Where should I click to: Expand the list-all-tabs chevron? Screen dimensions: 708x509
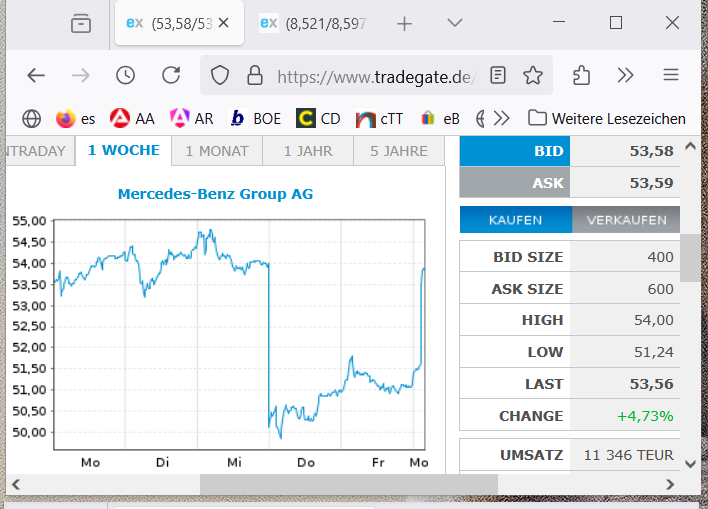pos(455,23)
